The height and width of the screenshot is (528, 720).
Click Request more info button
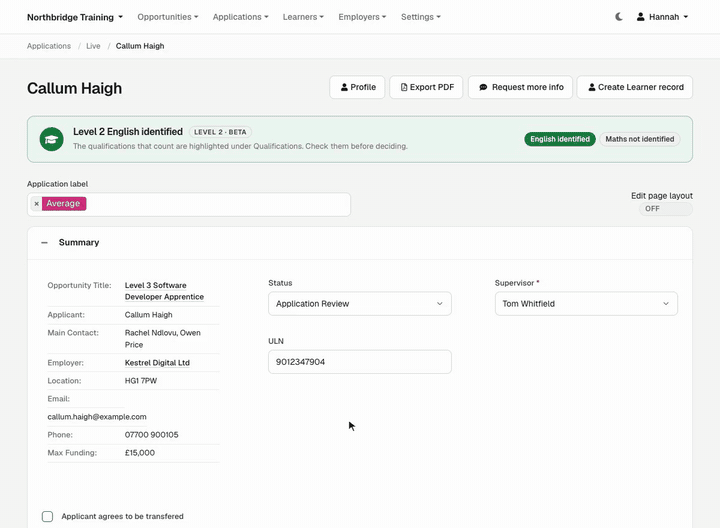(x=520, y=87)
